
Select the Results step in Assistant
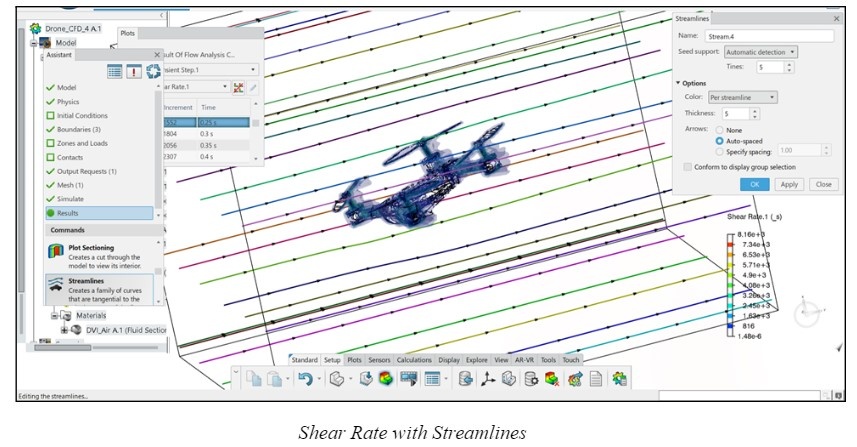(x=99, y=213)
